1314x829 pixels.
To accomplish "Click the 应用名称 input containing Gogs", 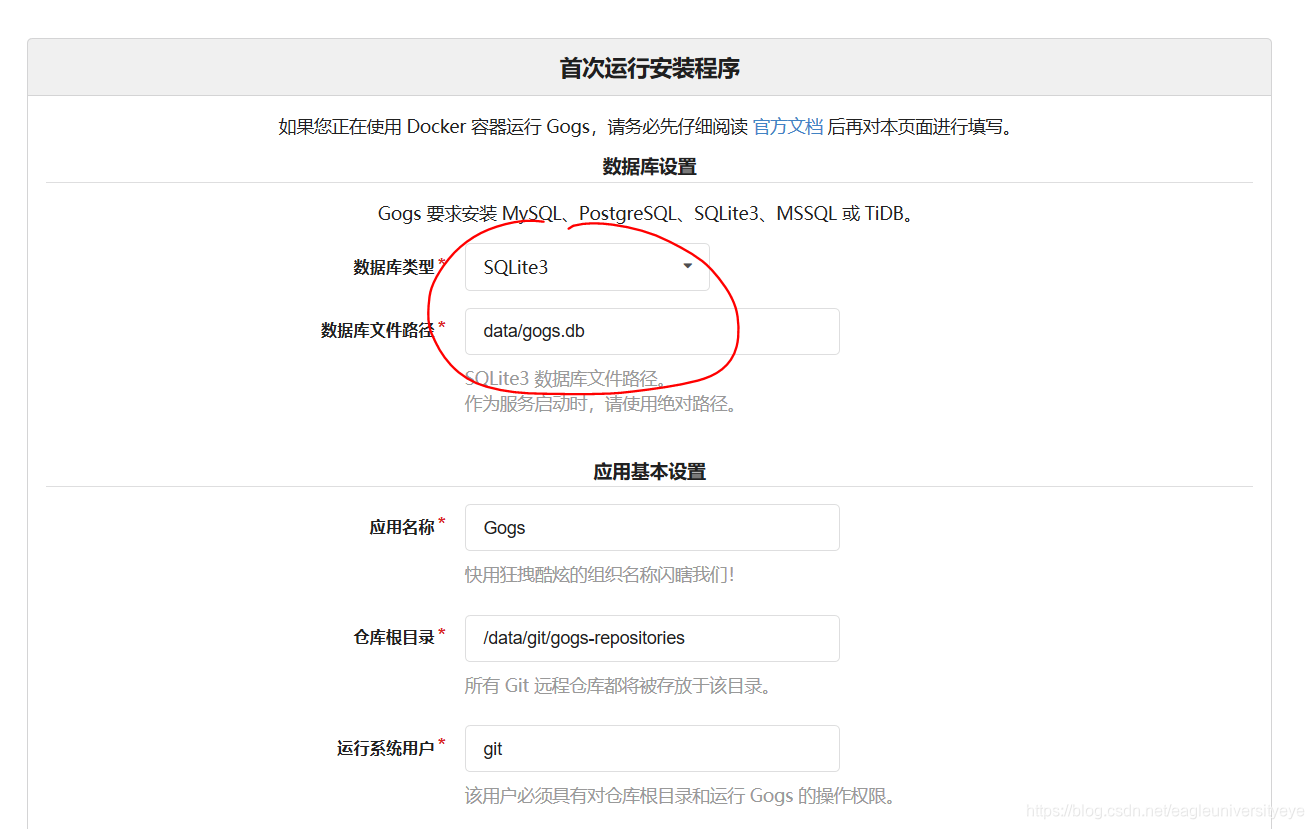I will pos(652,527).
